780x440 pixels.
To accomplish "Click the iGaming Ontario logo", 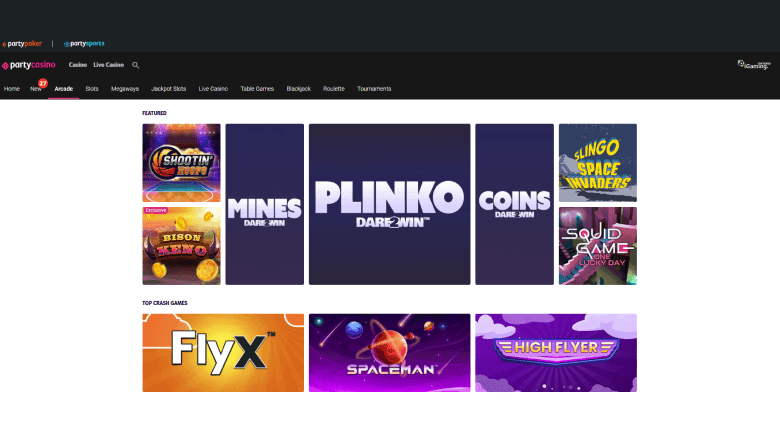I will pos(755,65).
